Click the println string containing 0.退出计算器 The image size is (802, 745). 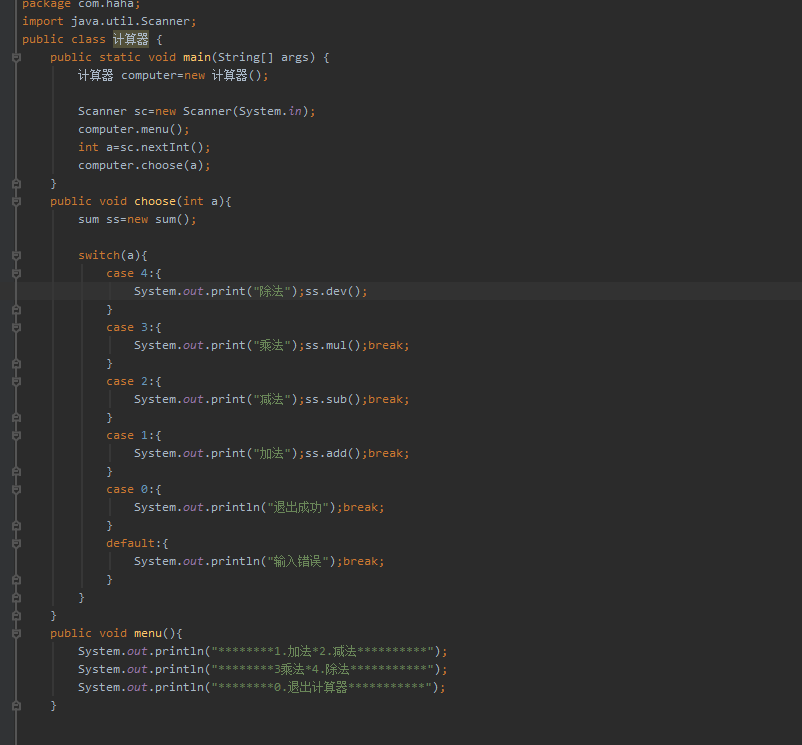click(x=322, y=687)
